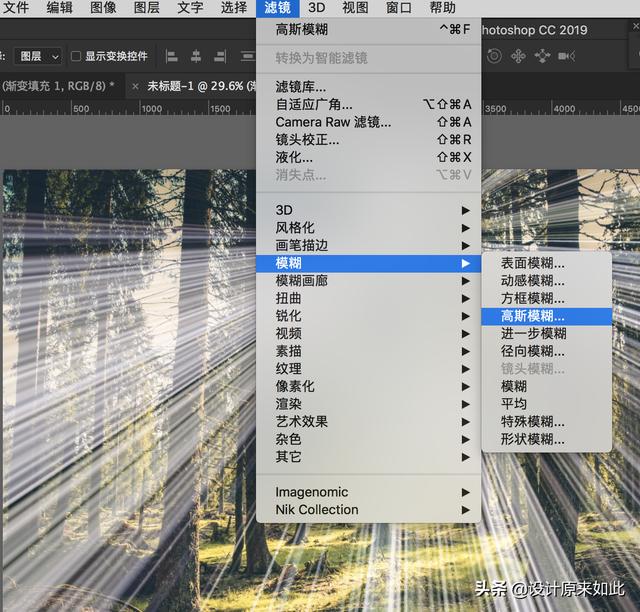This screenshot has width=640, height=612.
Task: Expand the 扭曲 submenu
Action: click(x=369, y=298)
